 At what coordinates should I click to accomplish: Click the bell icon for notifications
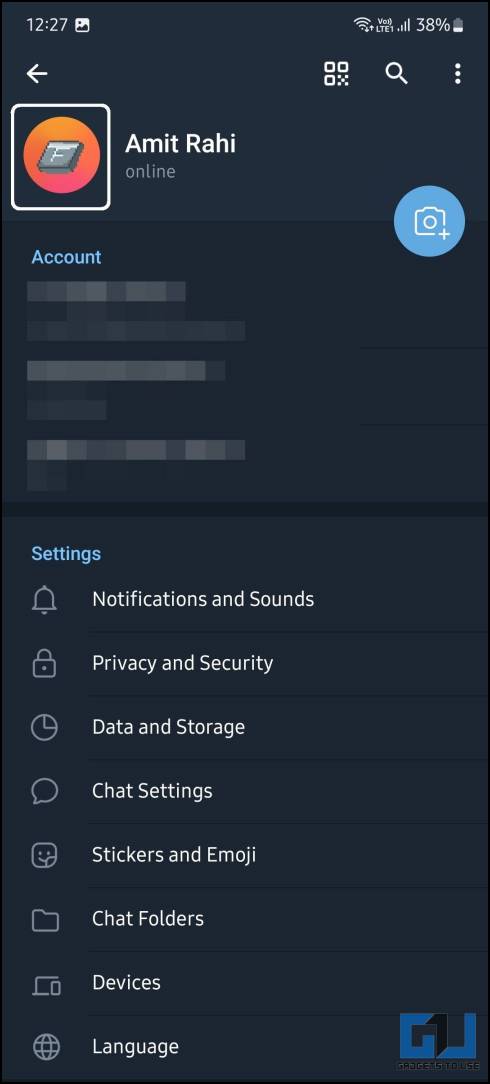(x=45, y=599)
